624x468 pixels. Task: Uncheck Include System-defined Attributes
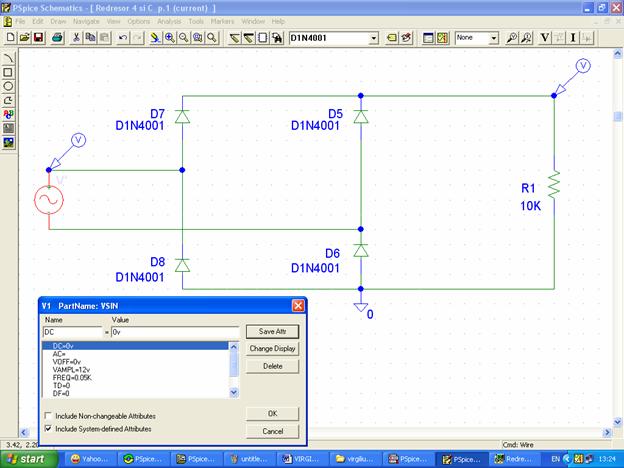tap(48, 428)
